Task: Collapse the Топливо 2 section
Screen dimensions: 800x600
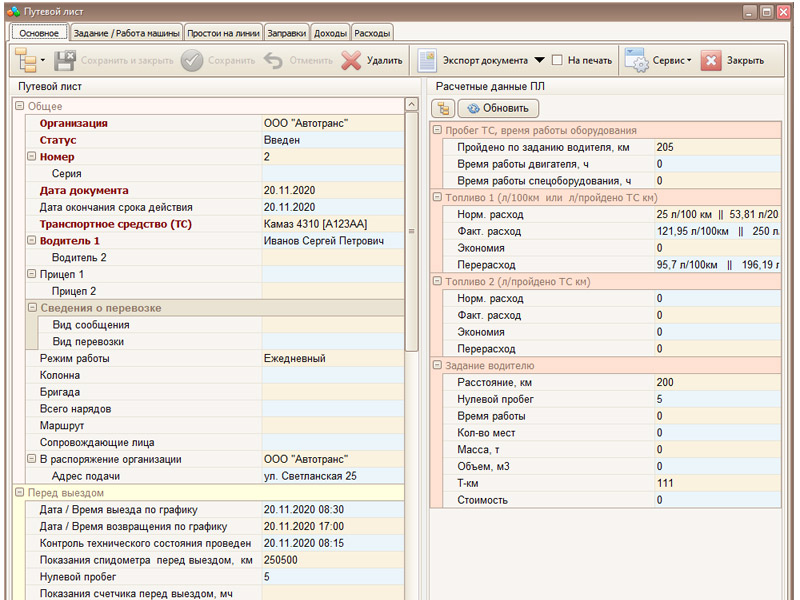Action: [x=437, y=281]
